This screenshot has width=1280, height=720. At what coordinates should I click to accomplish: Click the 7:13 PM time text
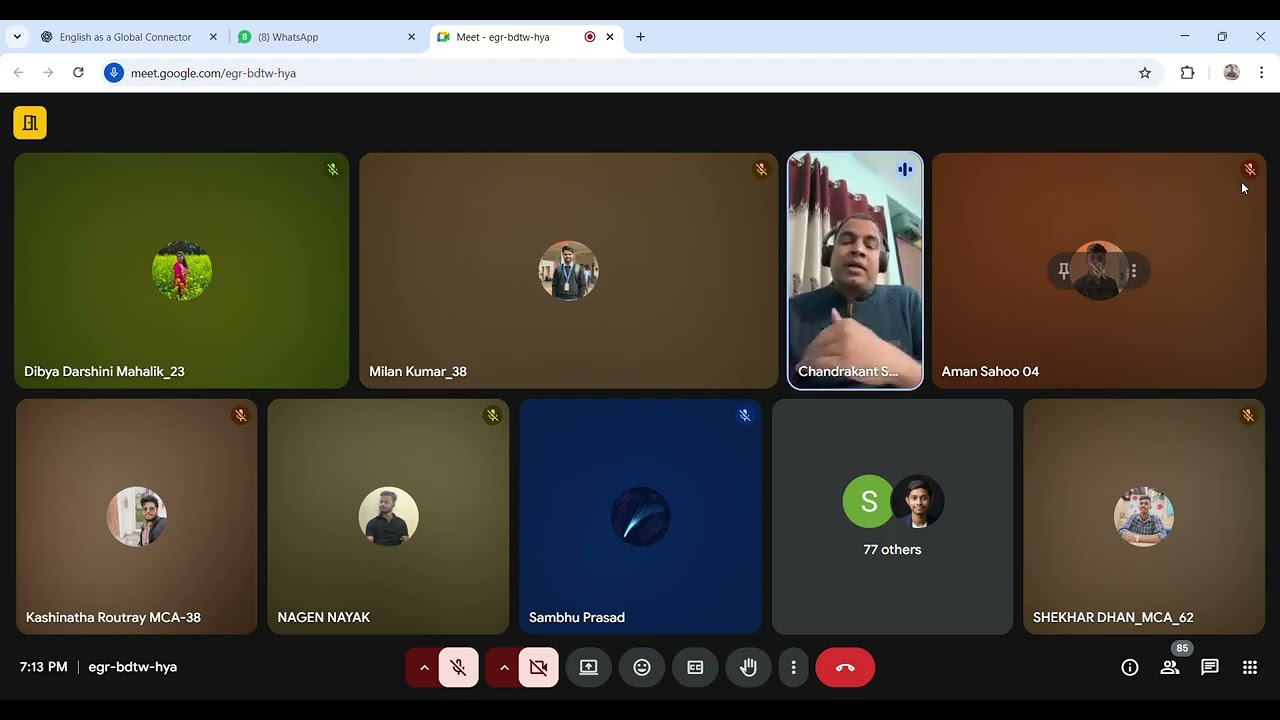(44, 667)
